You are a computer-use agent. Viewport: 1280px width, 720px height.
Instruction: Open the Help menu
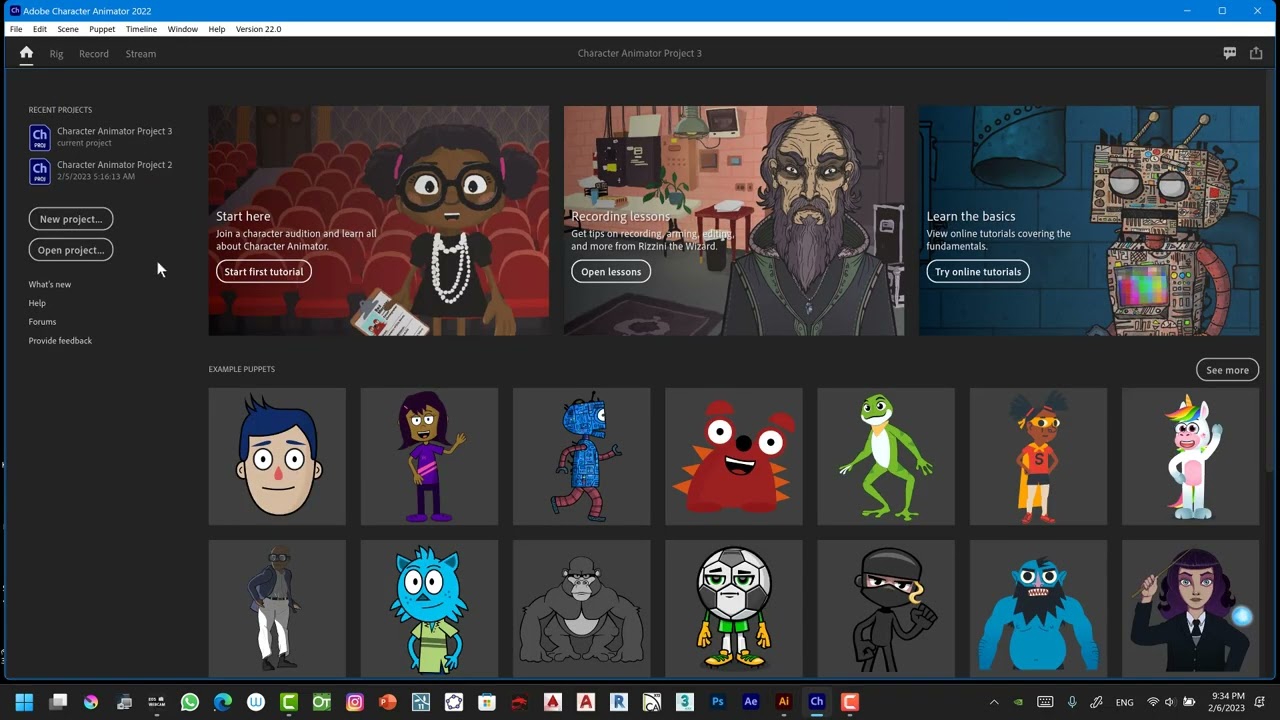click(x=217, y=29)
